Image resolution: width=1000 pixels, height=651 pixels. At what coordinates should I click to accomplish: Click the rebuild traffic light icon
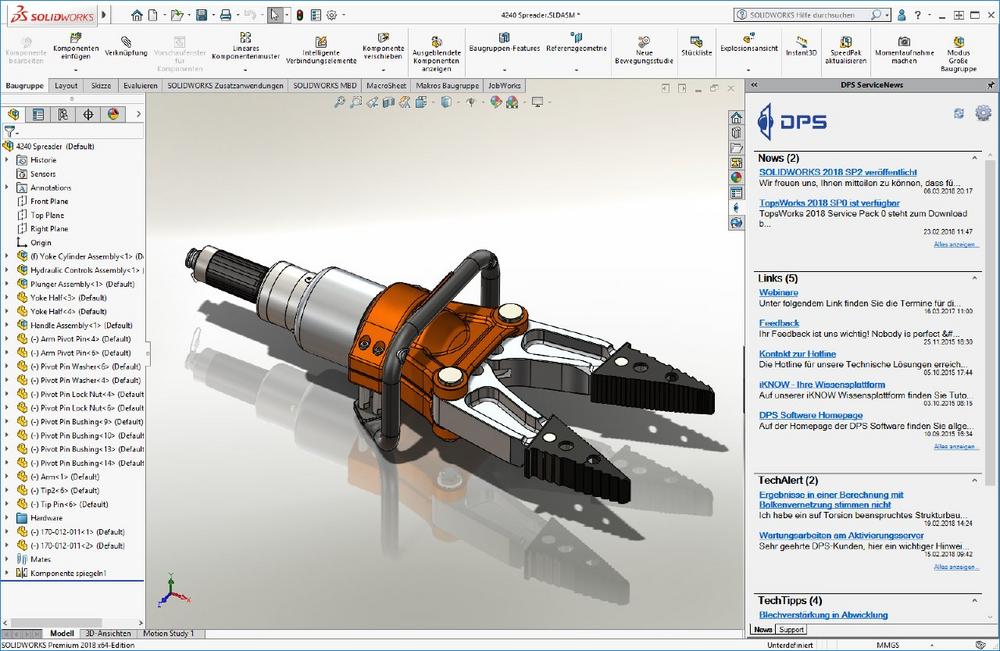[x=300, y=15]
